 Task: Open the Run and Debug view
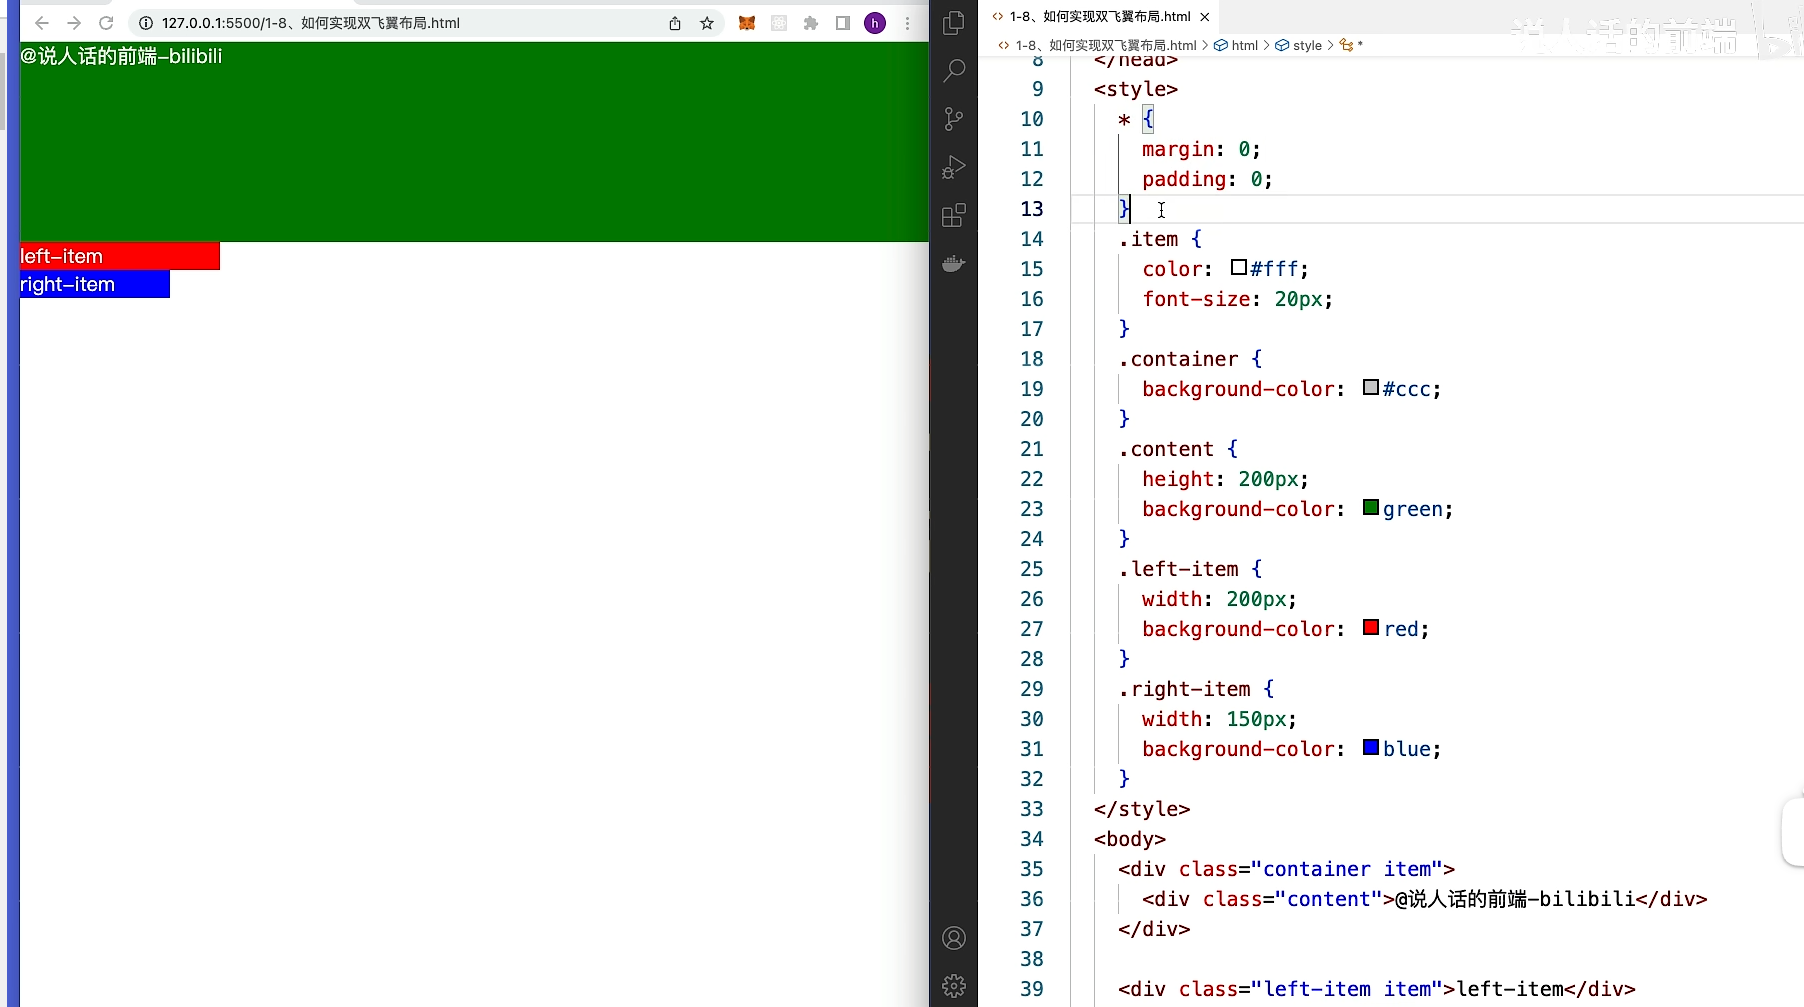954,167
